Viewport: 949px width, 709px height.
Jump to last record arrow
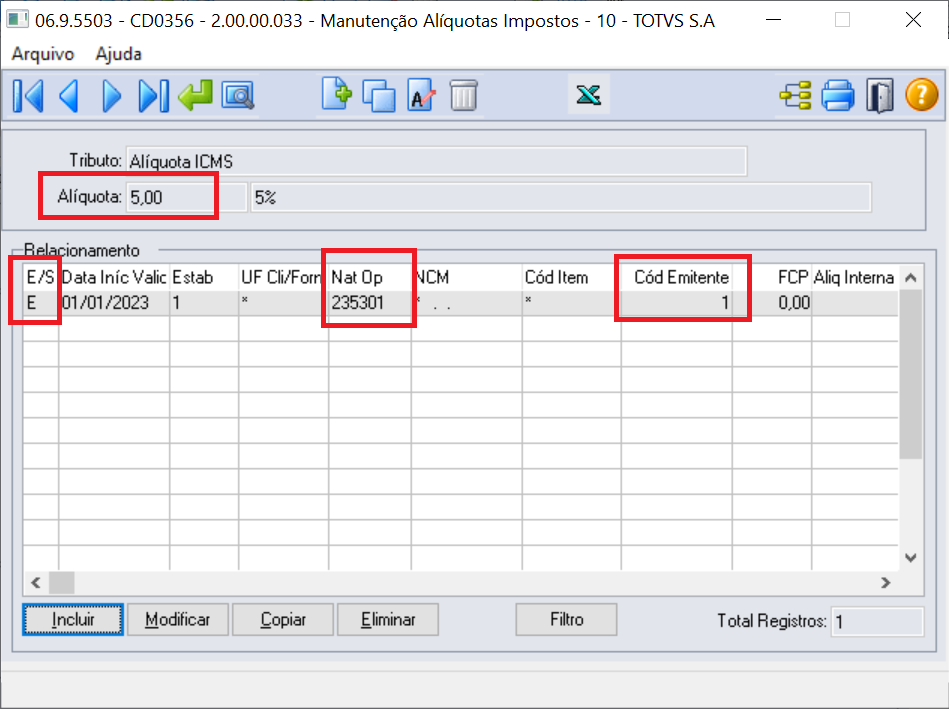click(153, 96)
